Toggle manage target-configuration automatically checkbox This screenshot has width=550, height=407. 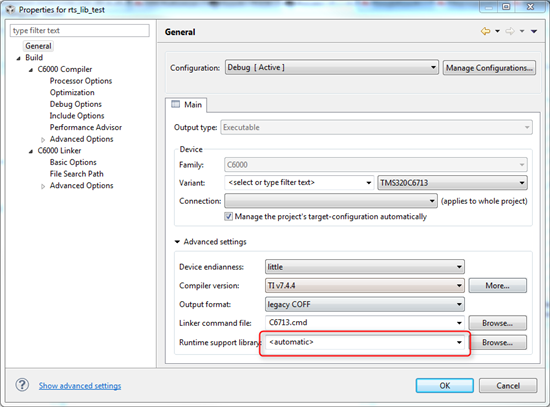coord(228,216)
